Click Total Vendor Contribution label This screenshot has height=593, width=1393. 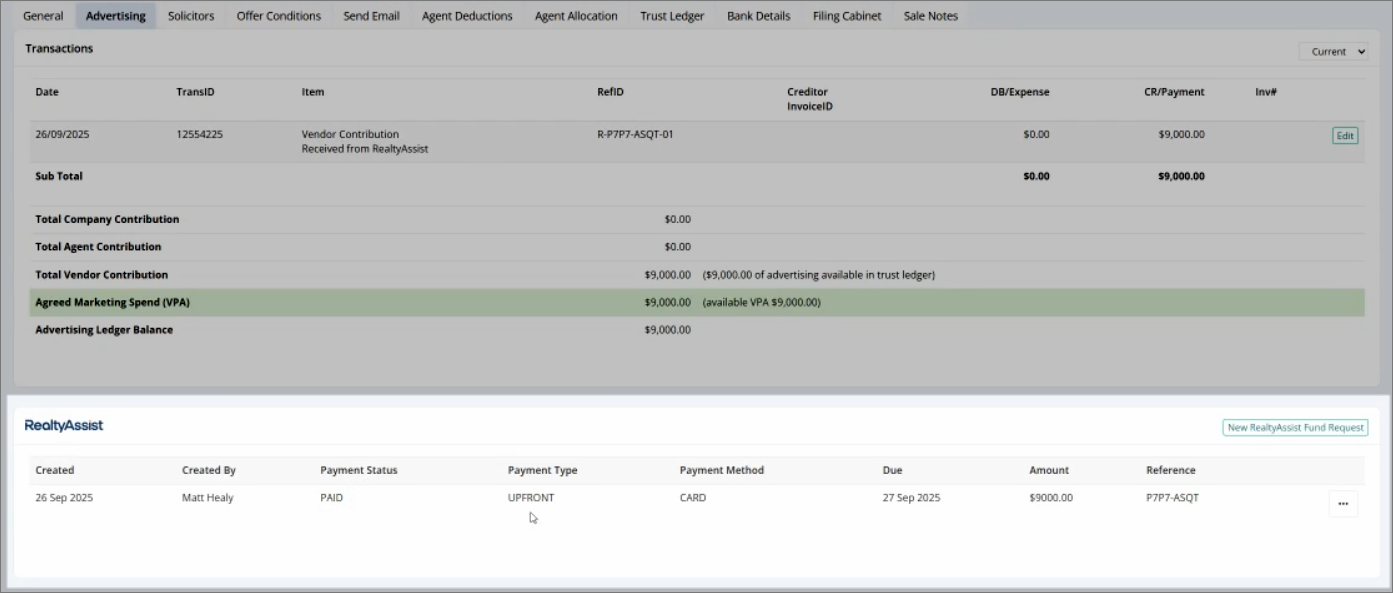[101, 274]
